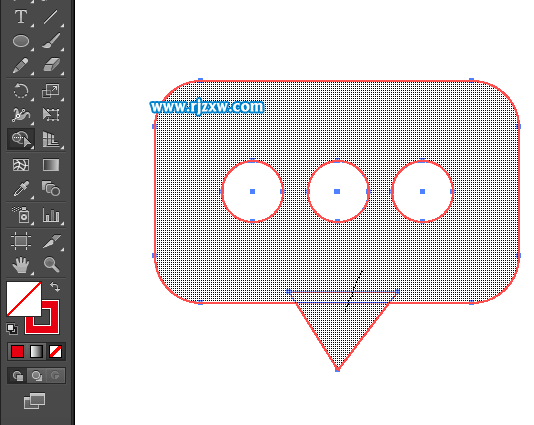Select the Hand tool
Image resolution: width=534 pixels, height=425 pixels.
[21, 265]
